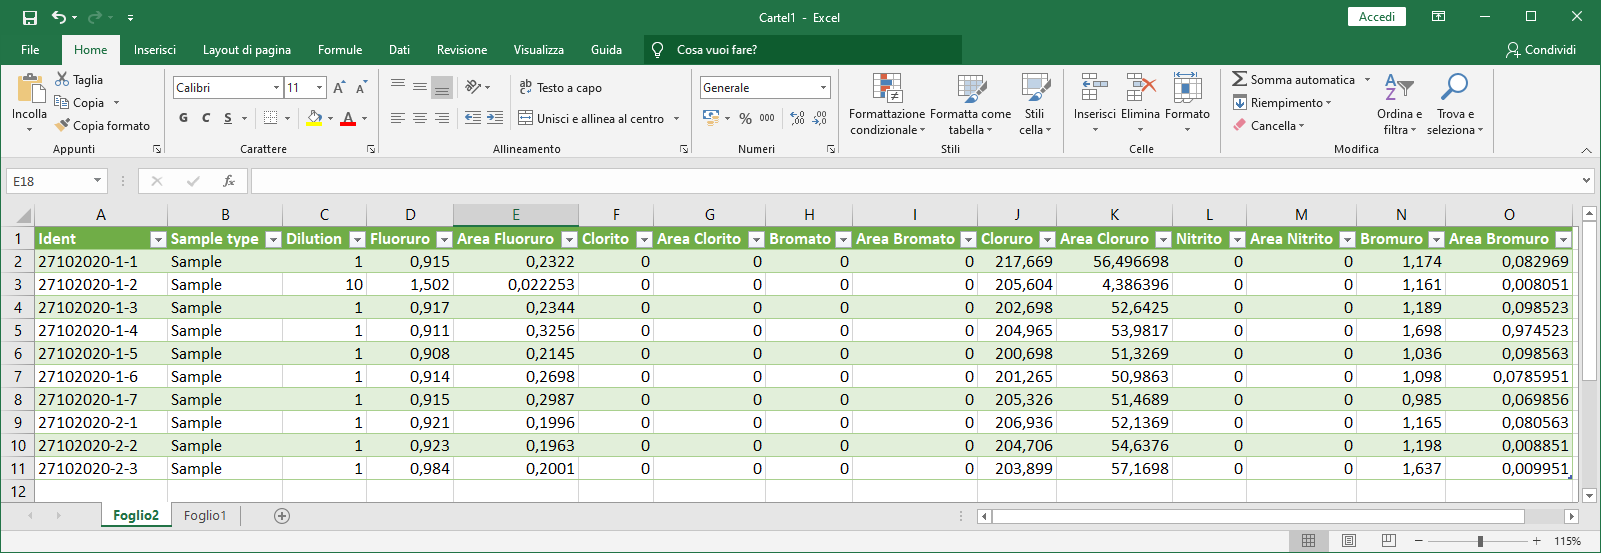Click the thousands separator 000 icon
Viewport: 1601px width, 553px height.
click(x=767, y=118)
